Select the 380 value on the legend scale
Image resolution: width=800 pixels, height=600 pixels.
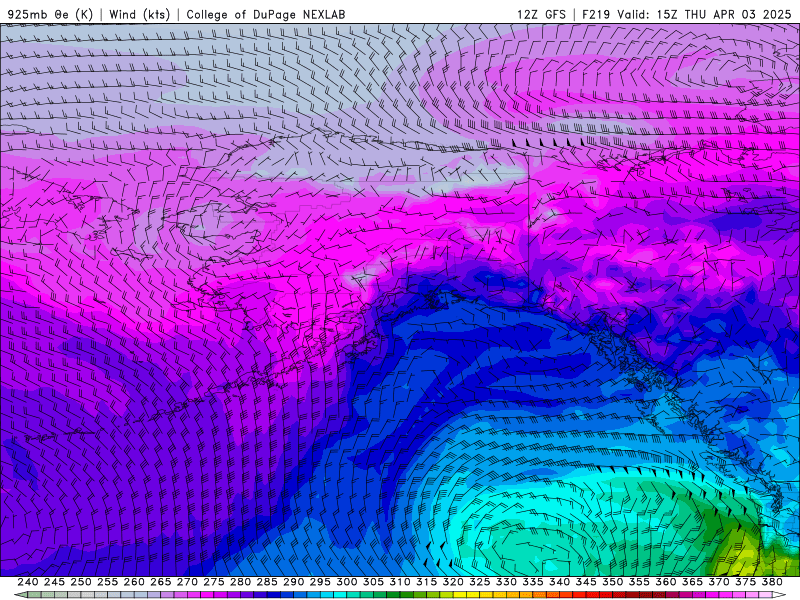pos(772,582)
